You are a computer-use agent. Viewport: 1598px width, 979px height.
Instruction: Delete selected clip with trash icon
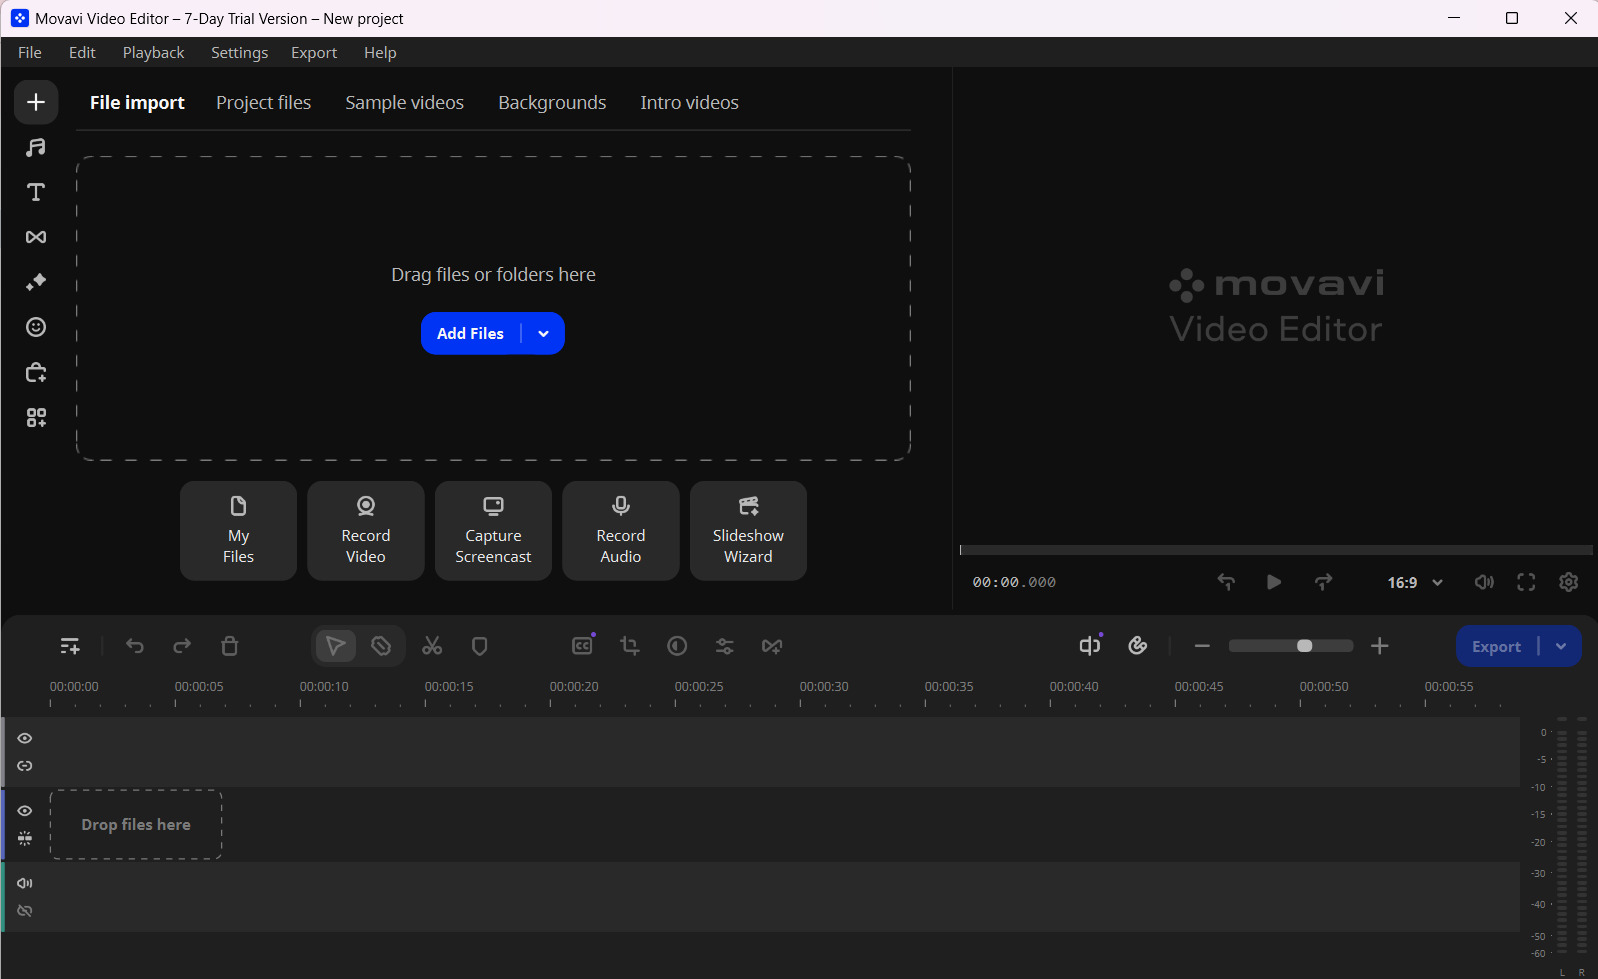click(x=230, y=646)
